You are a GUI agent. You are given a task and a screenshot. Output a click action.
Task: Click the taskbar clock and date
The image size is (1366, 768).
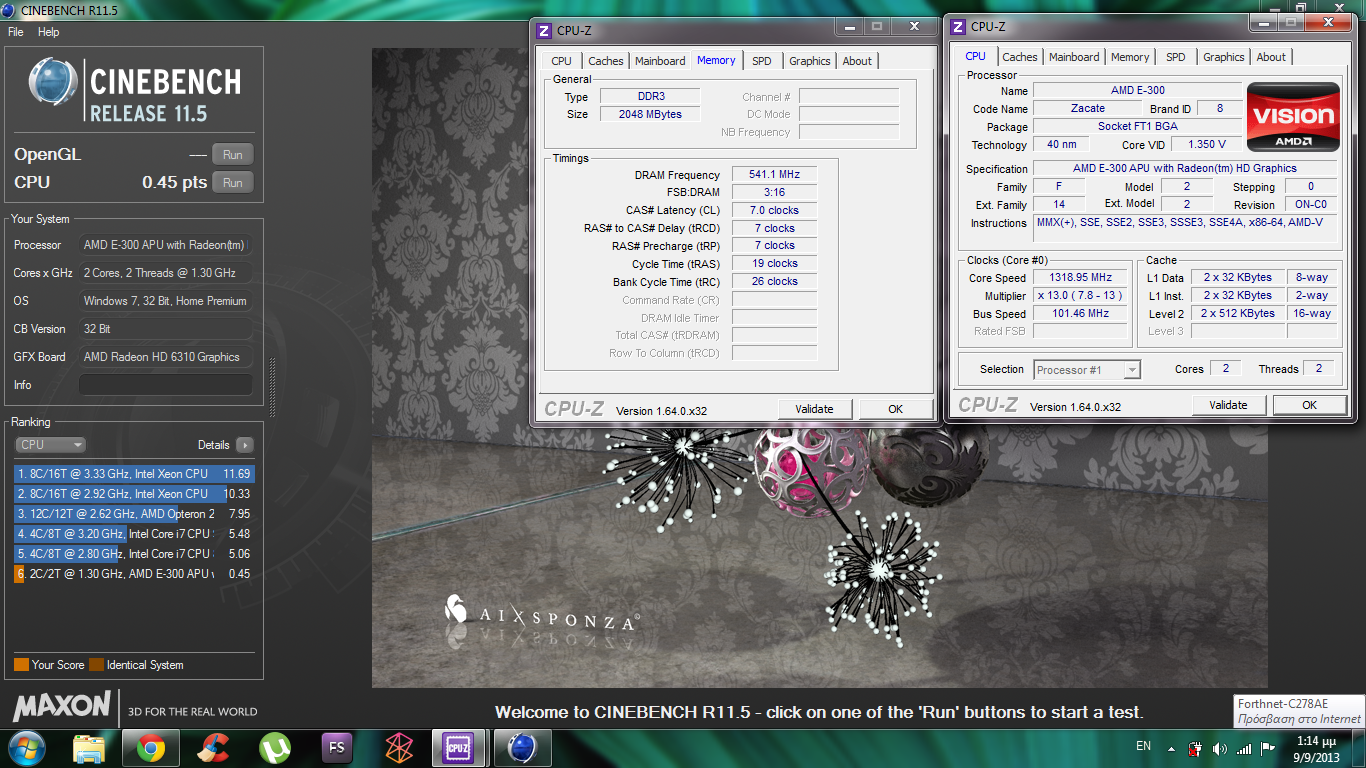coord(1315,748)
